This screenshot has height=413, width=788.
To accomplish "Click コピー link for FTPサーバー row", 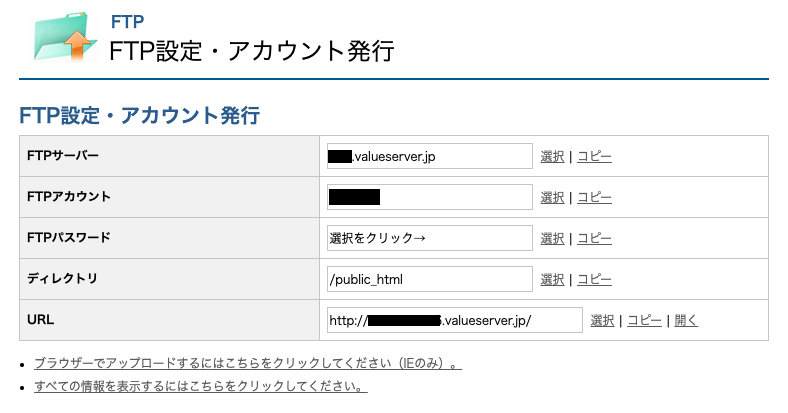I will pyautogui.click(x=594, y=156).
